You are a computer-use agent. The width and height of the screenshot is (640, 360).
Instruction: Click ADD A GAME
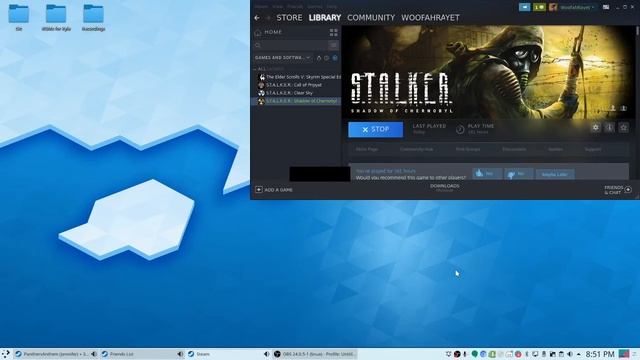(274, 190)
